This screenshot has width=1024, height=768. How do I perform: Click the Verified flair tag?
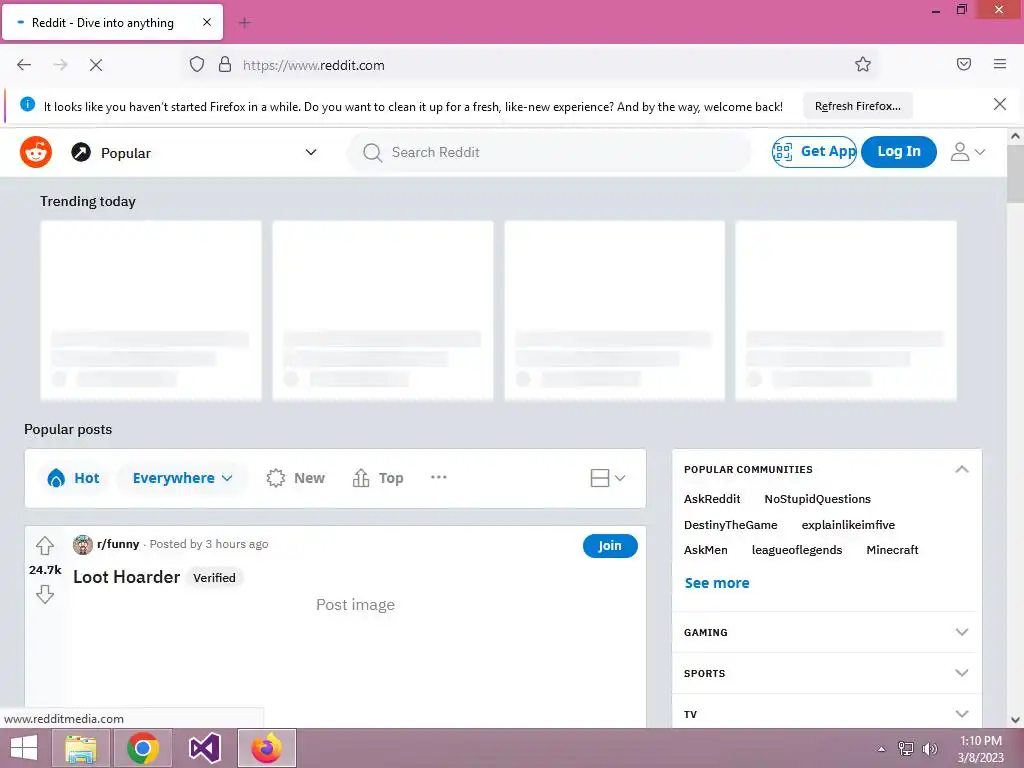pyautogui.click(x=214, y=578)
